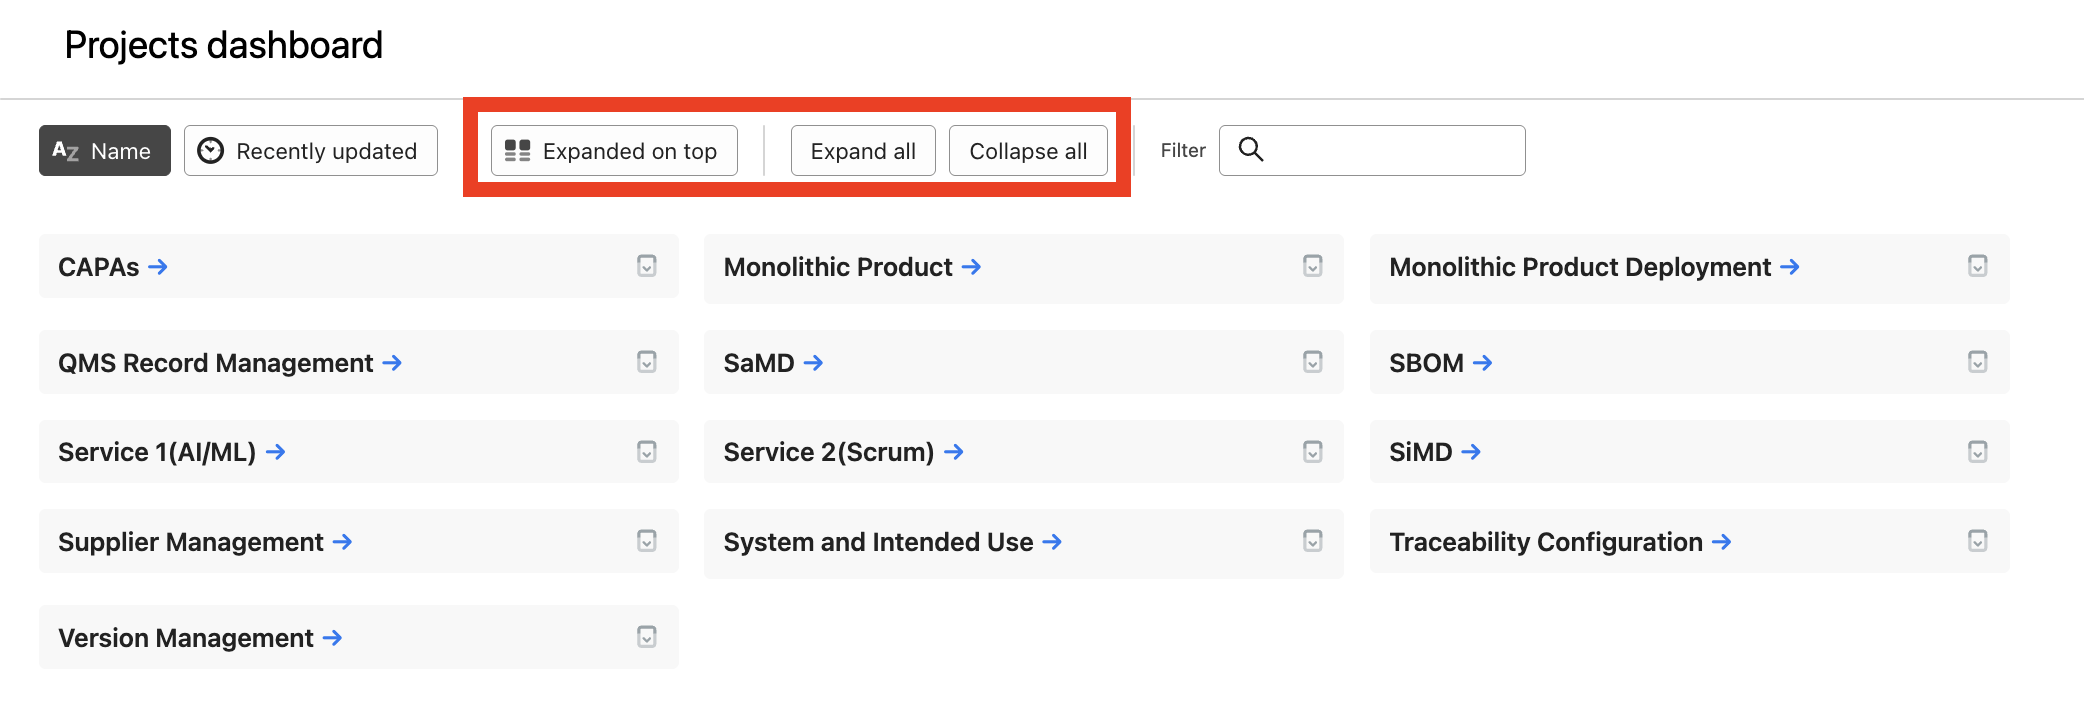Click the magnifier icon in Filter box
This screenshot has width=2084, height=720.
[x=1251, y=150]
